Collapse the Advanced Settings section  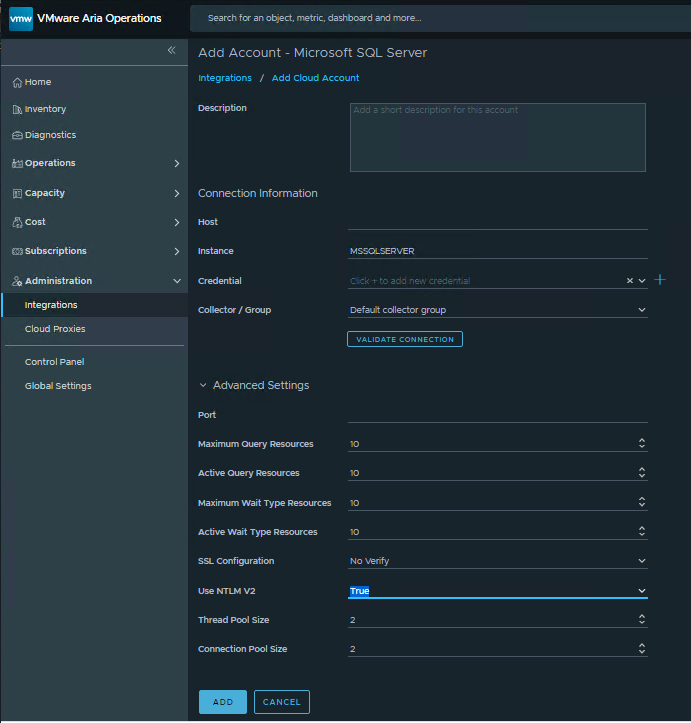point(203,385)
